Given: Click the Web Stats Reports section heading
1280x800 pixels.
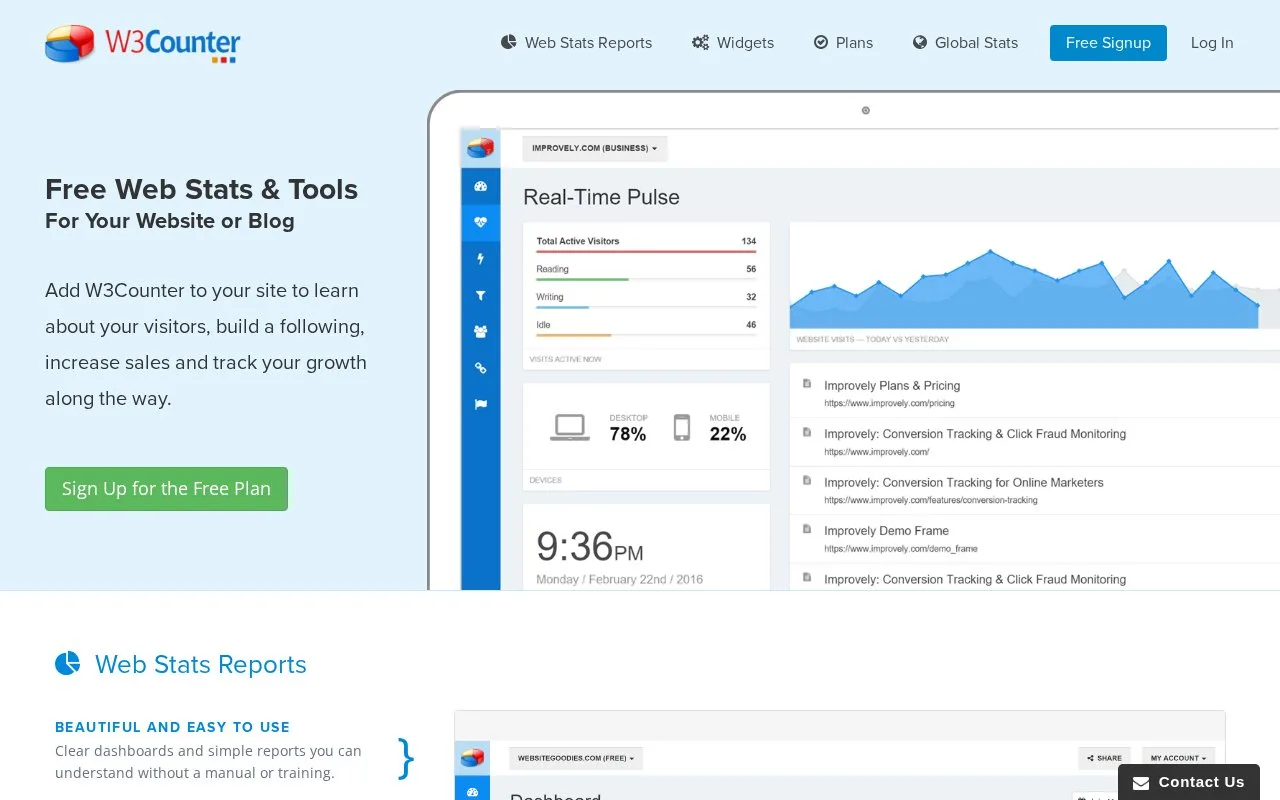Looking at the screenshot, I should [201, 664].
